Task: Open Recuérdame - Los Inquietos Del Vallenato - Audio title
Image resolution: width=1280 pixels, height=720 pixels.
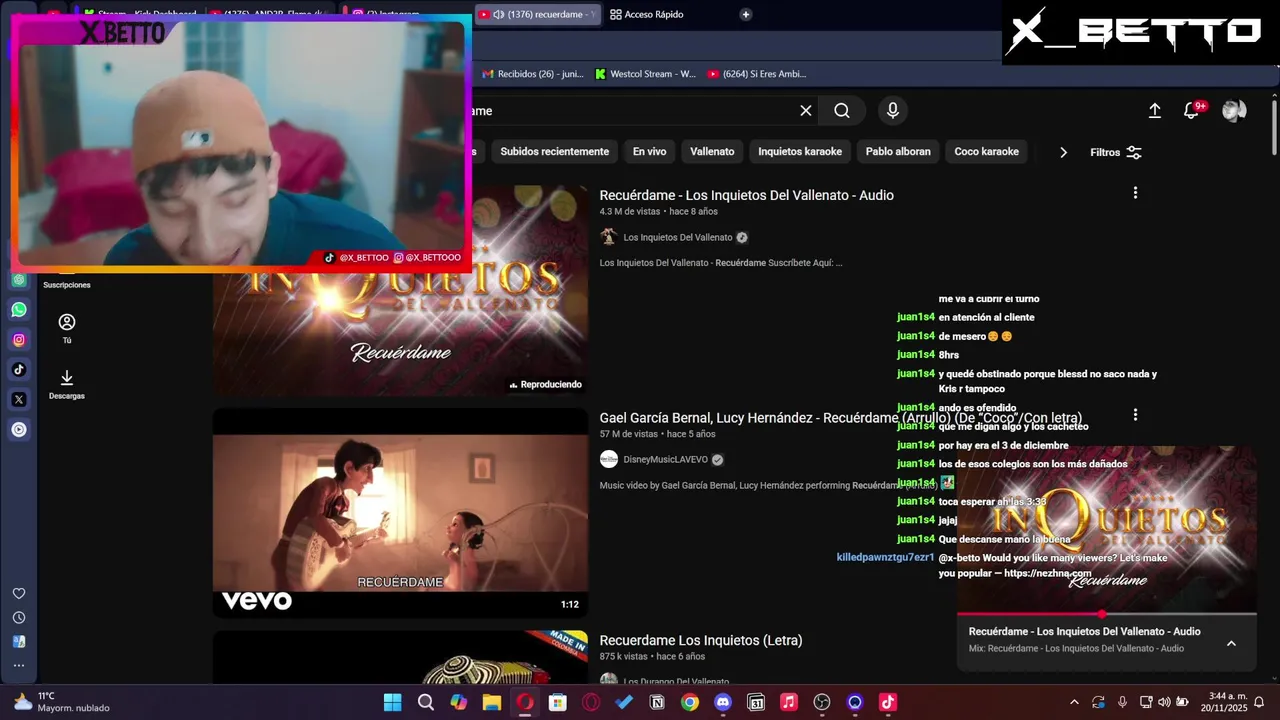Action: [746, 195]
